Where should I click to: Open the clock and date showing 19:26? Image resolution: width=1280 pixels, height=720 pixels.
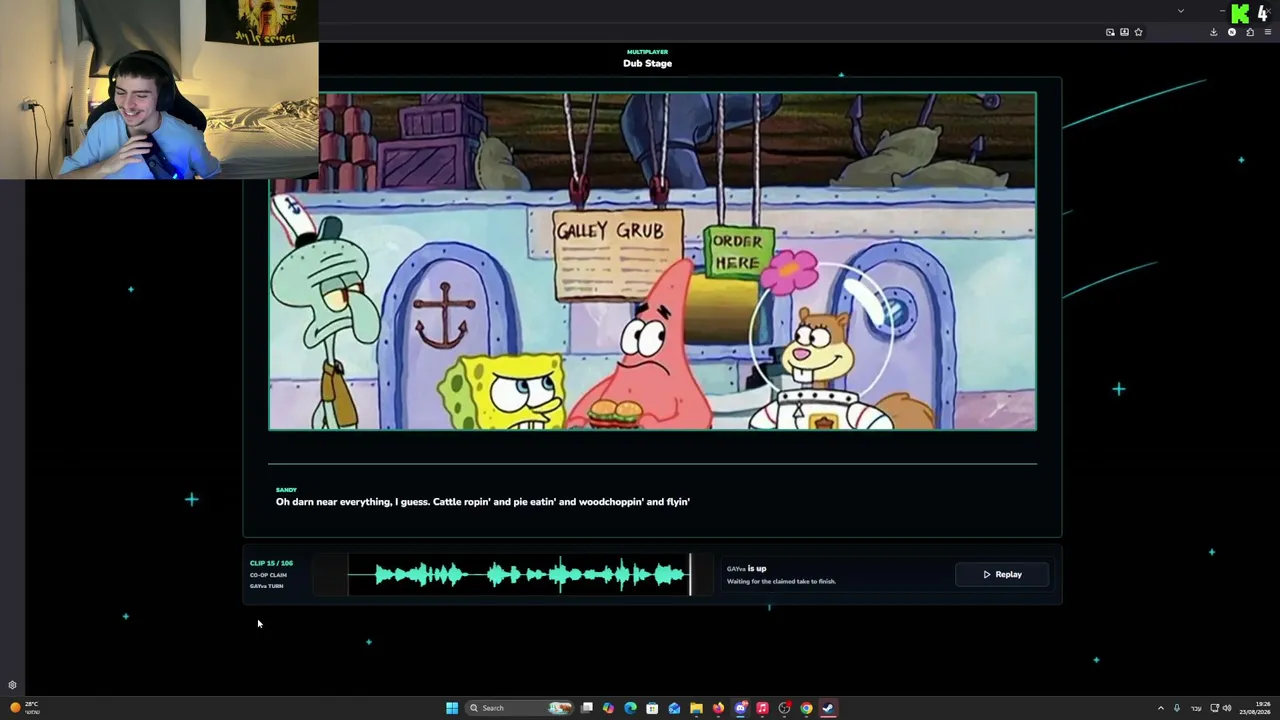click(x=1255, y=708)
